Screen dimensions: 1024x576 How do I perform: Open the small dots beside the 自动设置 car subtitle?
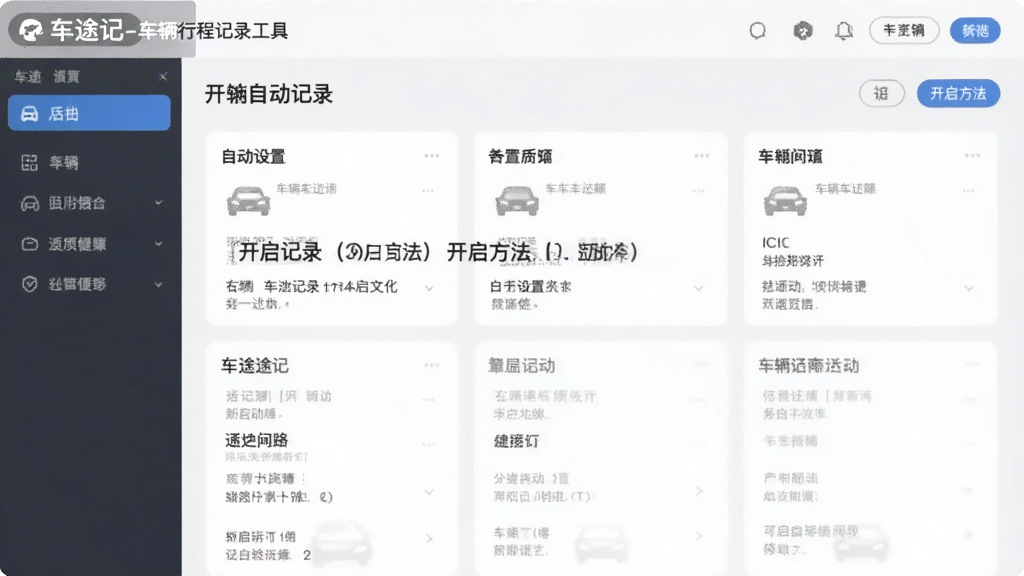coord(428,191)
